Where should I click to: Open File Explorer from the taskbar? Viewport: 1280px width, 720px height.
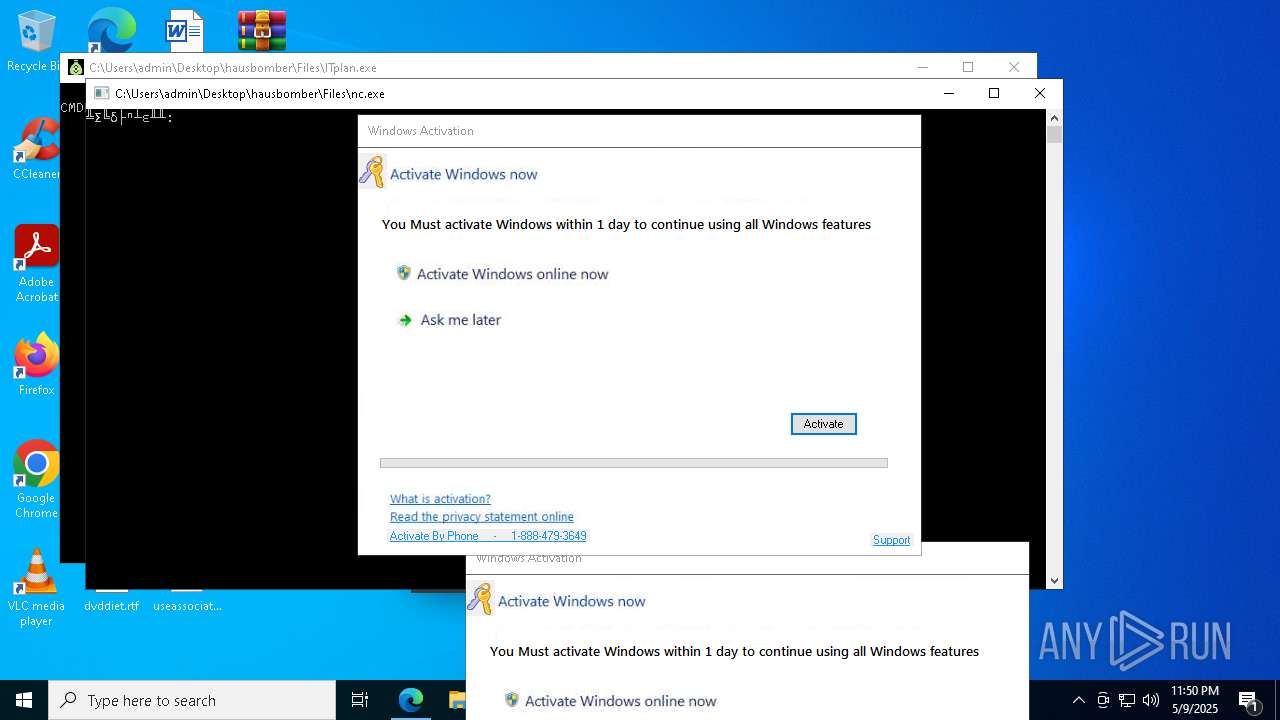pos(457,700)
